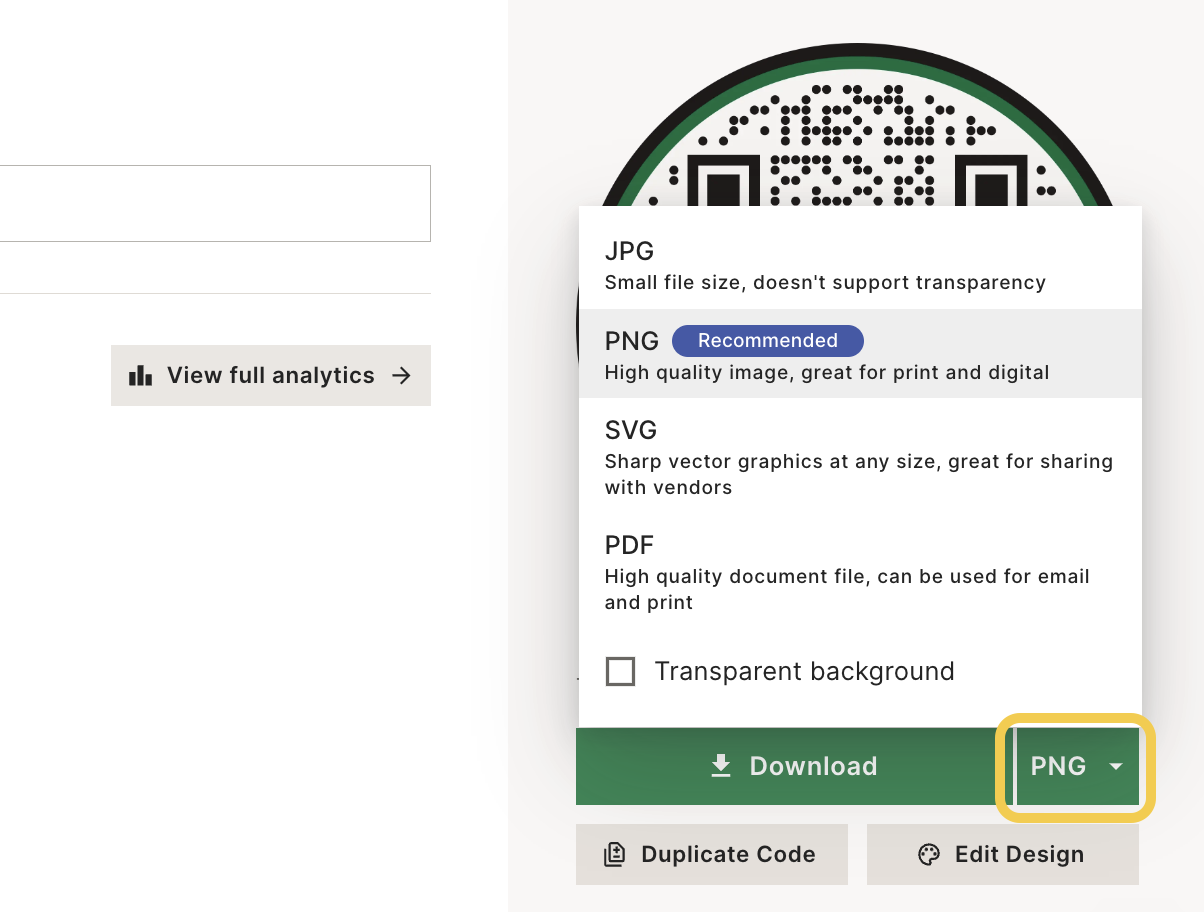
Task: Click the Recommended badge
Action: tap(768, 341)
